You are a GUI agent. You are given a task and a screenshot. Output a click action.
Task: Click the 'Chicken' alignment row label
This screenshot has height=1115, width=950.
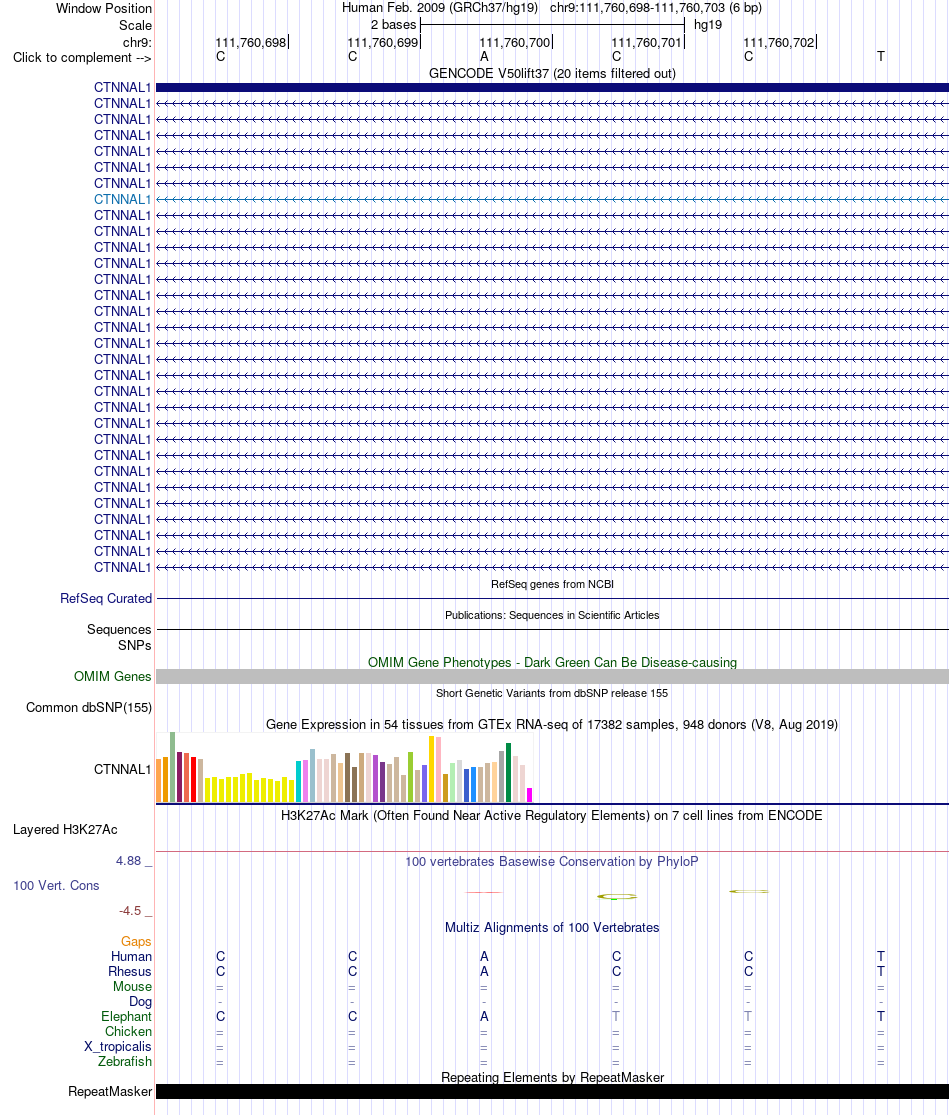[128, 1031]
